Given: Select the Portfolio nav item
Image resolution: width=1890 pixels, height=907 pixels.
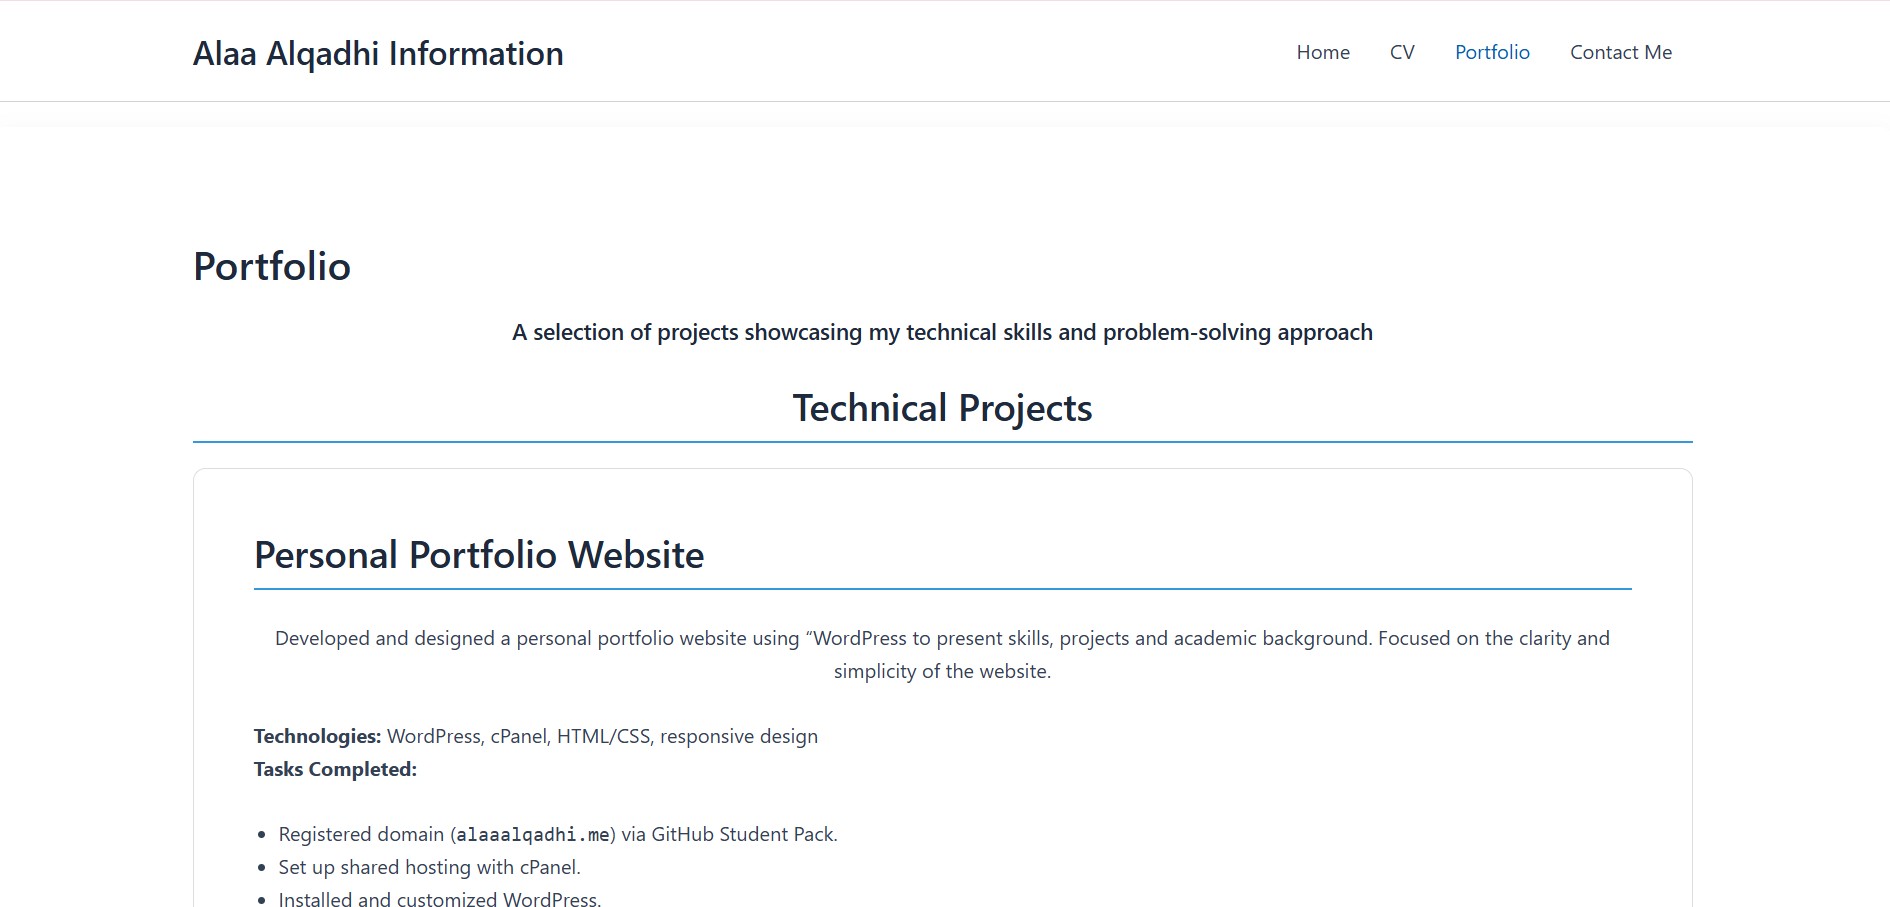Looking at the screenshot, I should 1492,52.
